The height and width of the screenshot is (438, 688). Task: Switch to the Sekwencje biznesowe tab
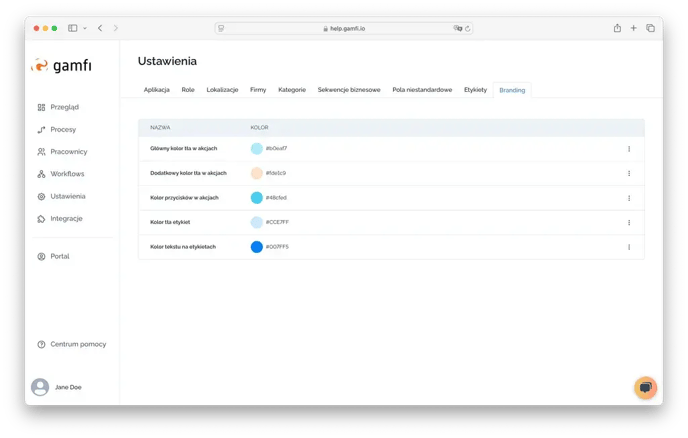pyautogui.click(x=349, y=90)
